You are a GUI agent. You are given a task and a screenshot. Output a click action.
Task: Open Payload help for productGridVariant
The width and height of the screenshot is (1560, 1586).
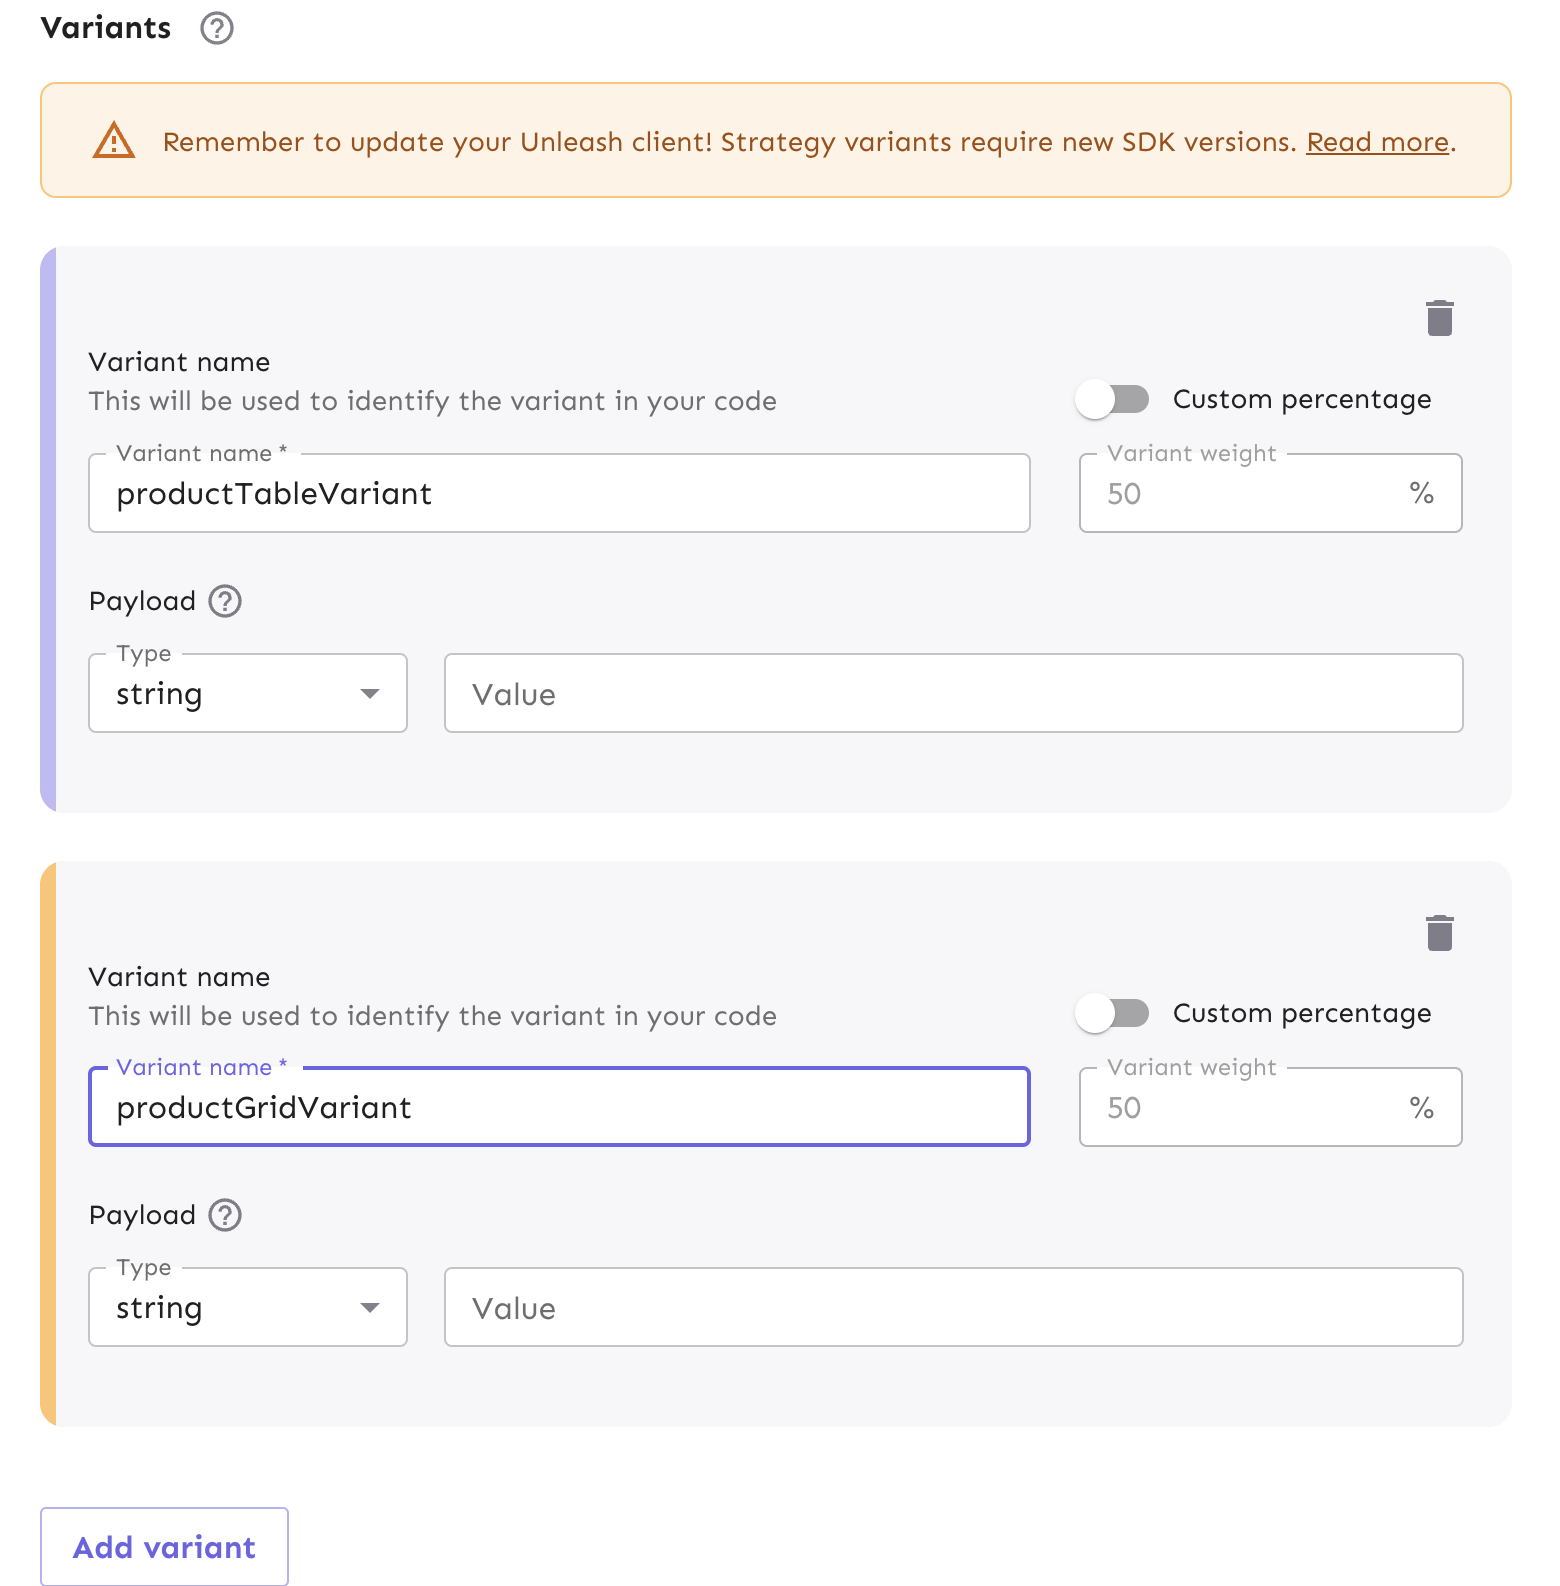coord(225,1215)
